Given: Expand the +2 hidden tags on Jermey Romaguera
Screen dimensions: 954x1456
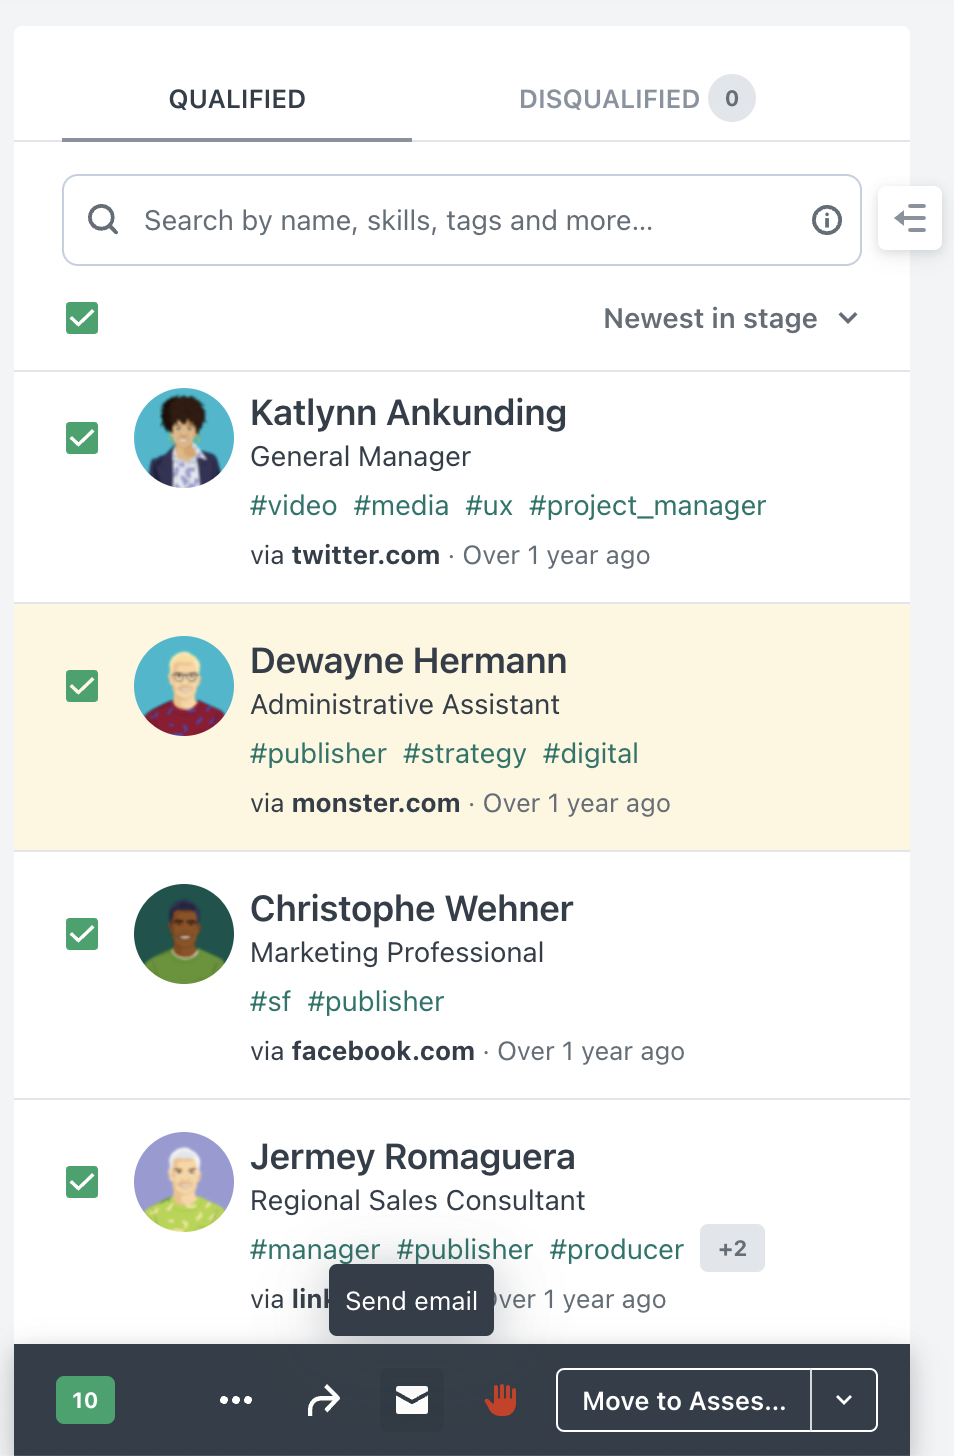Looking at the screenshot, I should click(x=732, y=1248).
